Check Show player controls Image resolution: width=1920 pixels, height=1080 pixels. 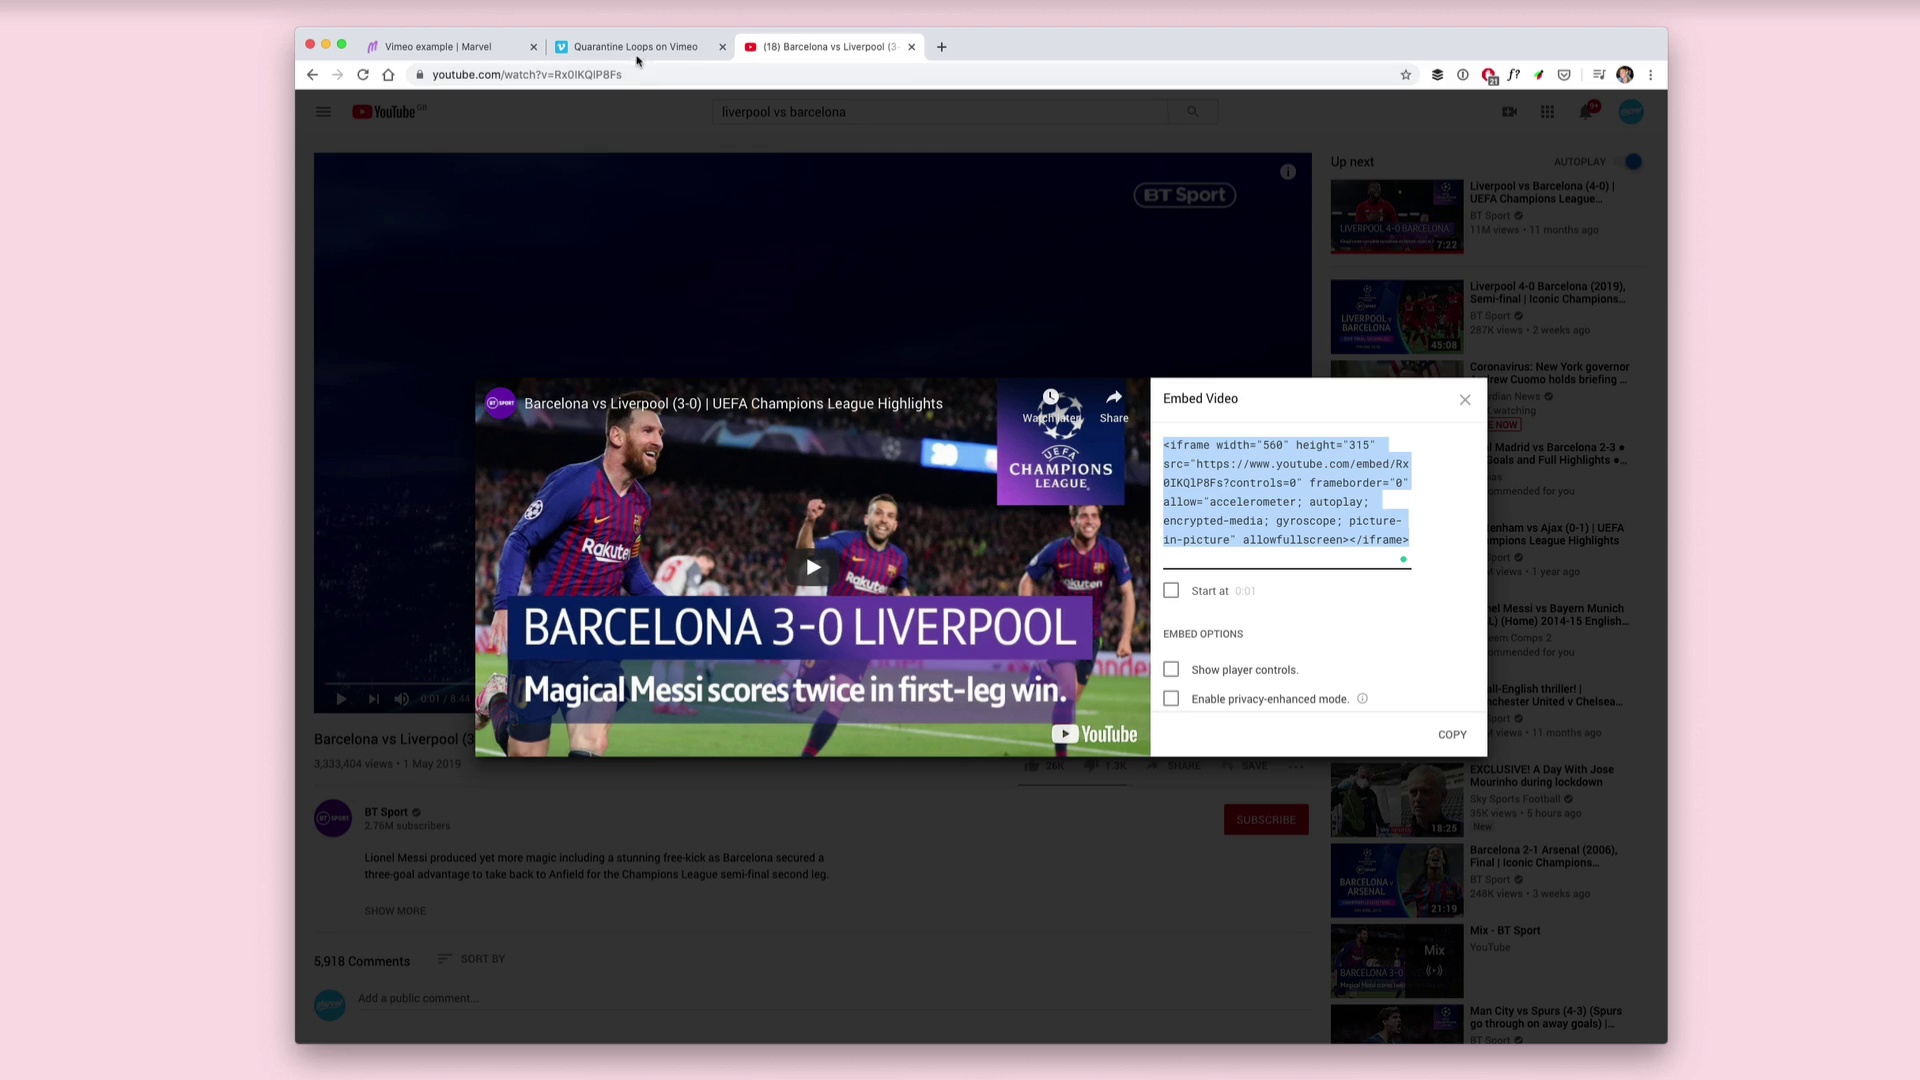tap(1171, 670)
